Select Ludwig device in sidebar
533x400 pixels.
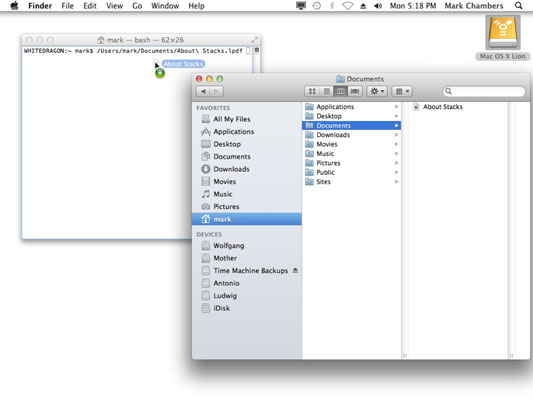click(246, 296)
